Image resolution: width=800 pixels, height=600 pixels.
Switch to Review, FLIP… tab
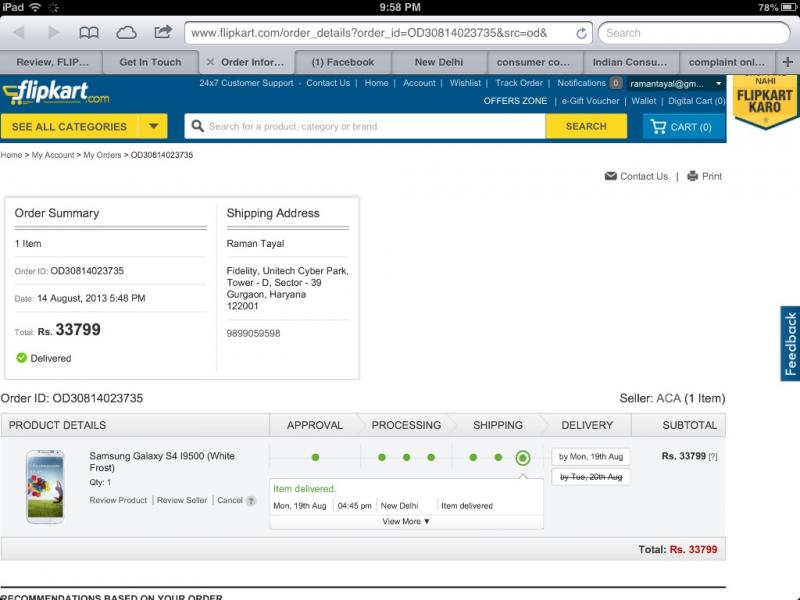coord(52,62)
